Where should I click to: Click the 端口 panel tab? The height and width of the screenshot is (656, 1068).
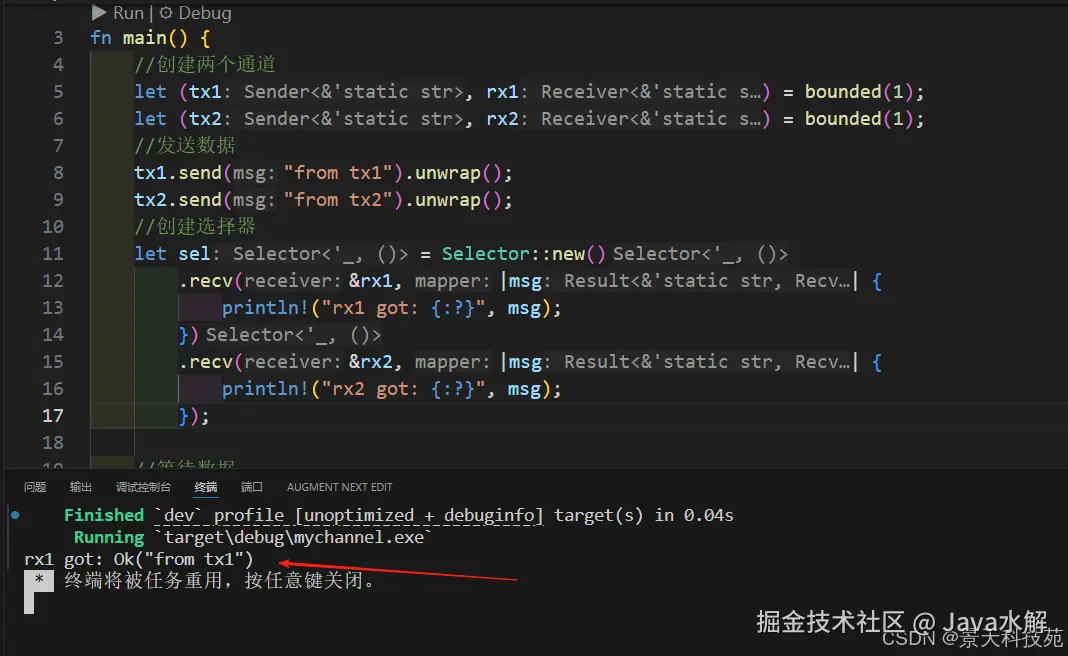(251, 487)
